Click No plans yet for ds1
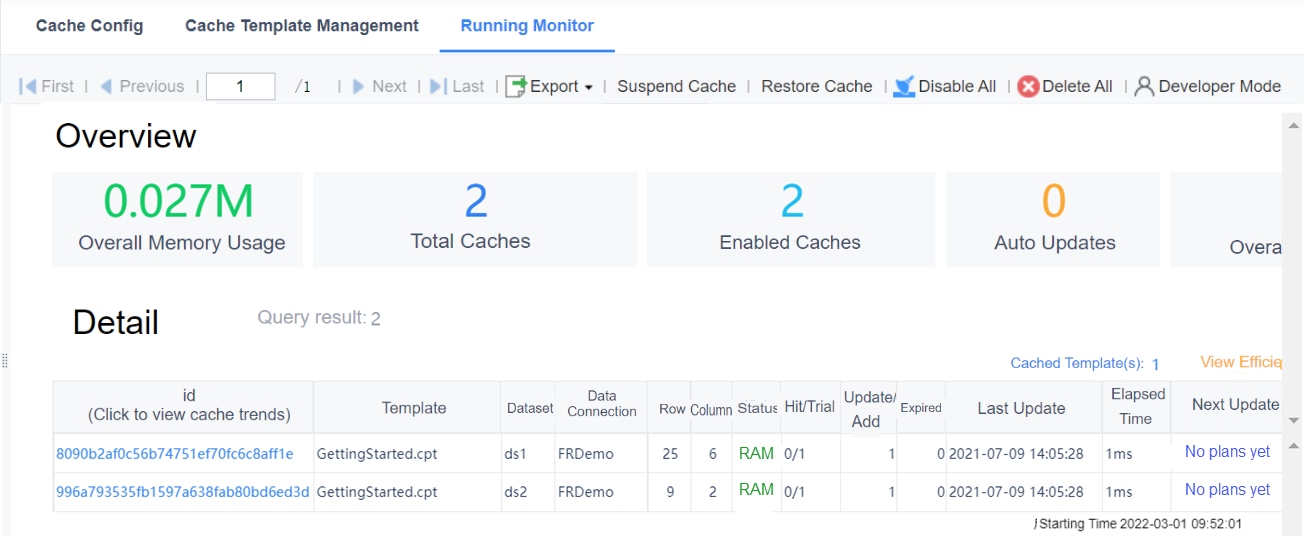 pyautogui.click(x=1227, y=452)
